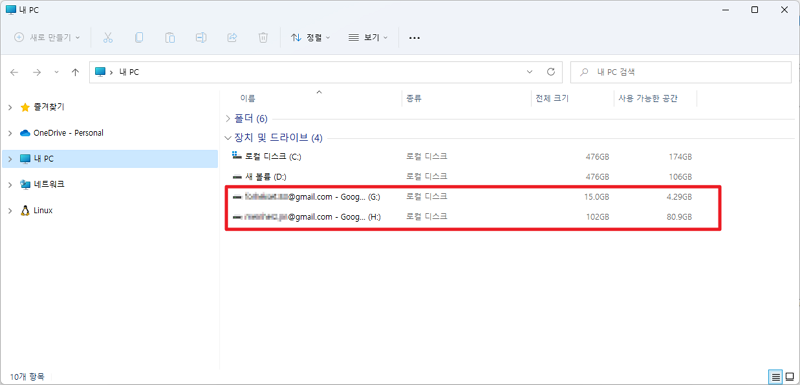Open the 정렬 sort dropdown
This screenshot has height=385, width=800.
311,38
